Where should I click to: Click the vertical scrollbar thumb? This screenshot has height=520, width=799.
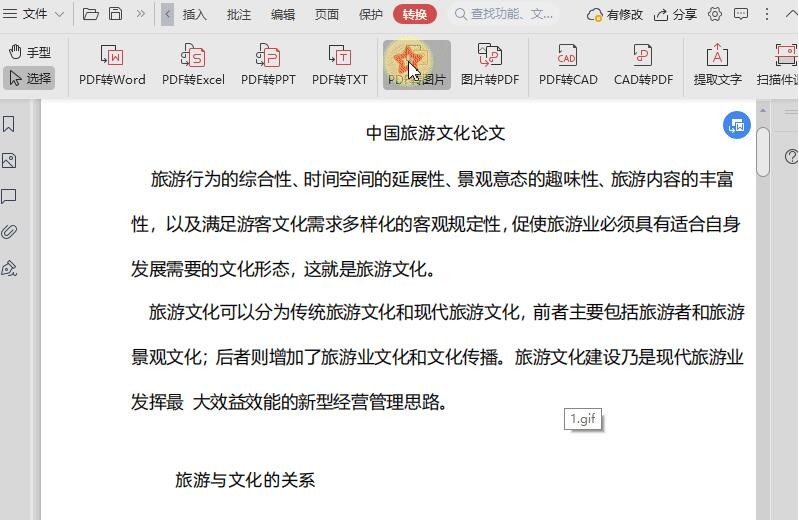pyautogui.click(x=762, y=152)
